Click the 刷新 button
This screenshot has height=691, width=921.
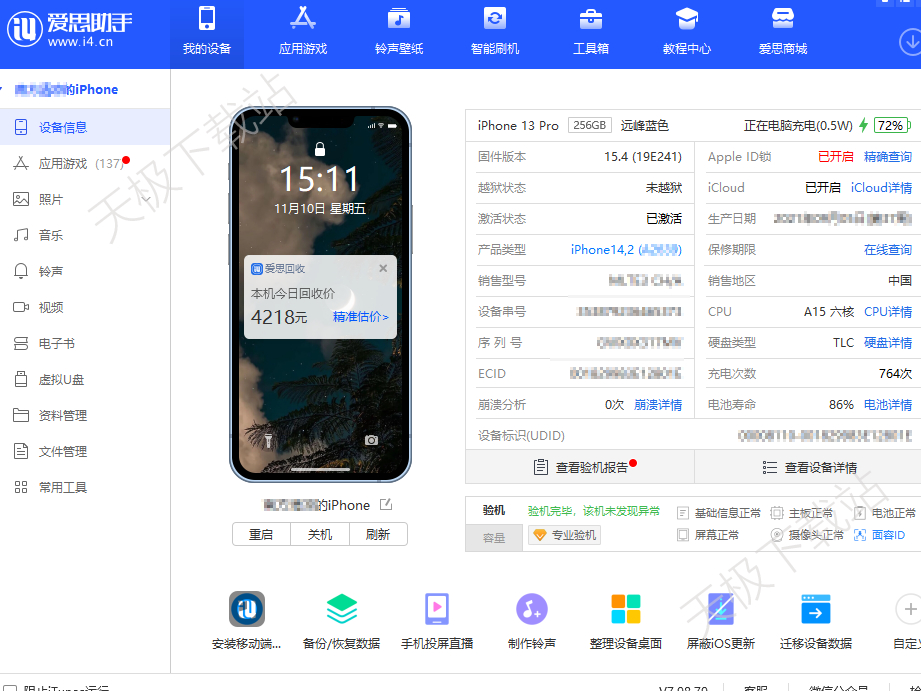[x=378, y=534]
